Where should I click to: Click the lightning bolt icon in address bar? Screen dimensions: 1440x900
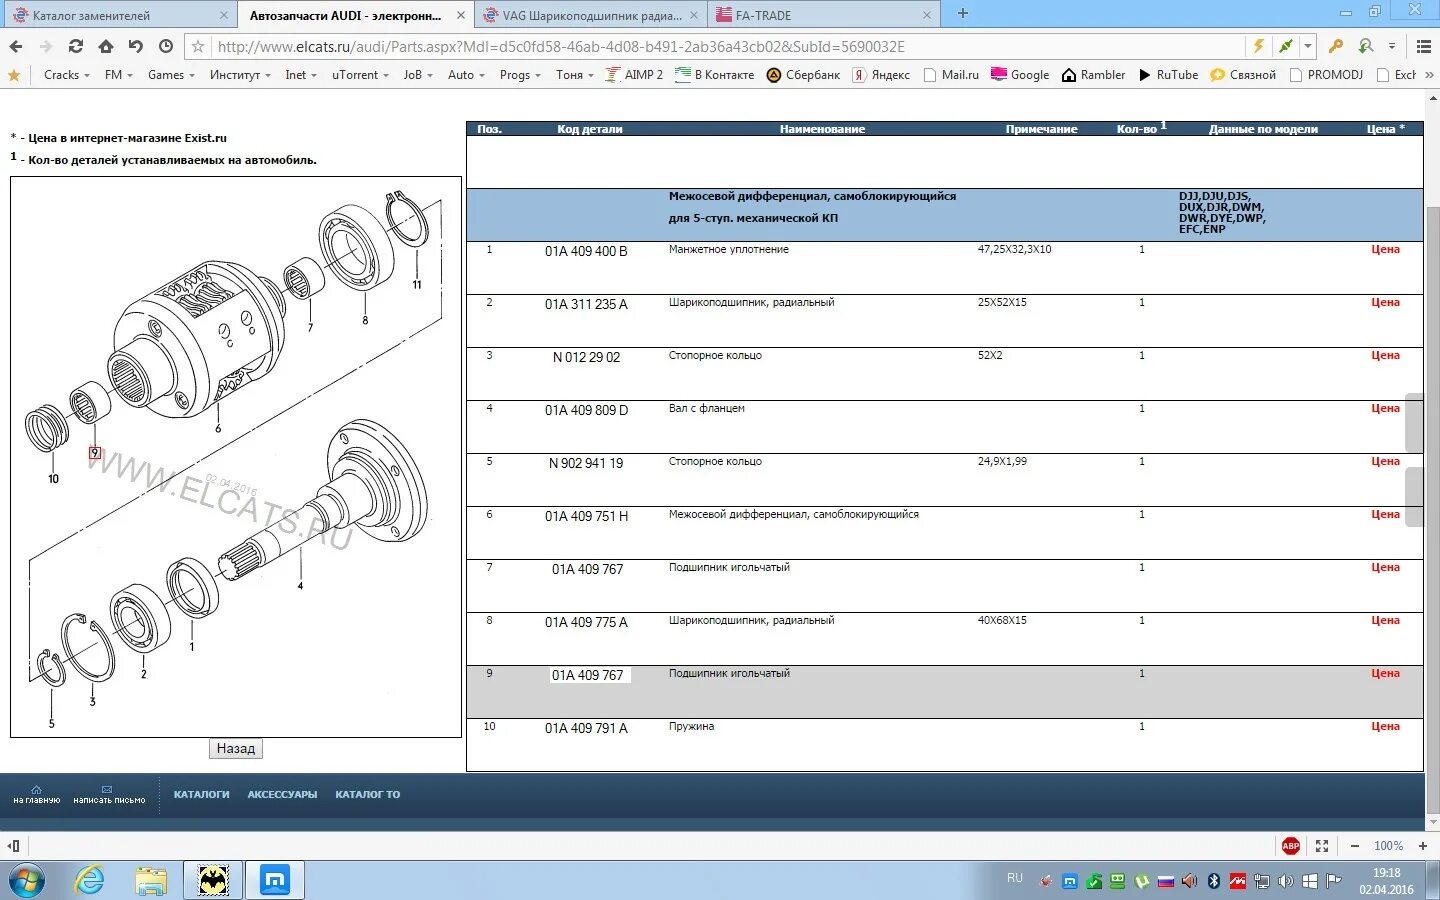[x=1259, y=46]
